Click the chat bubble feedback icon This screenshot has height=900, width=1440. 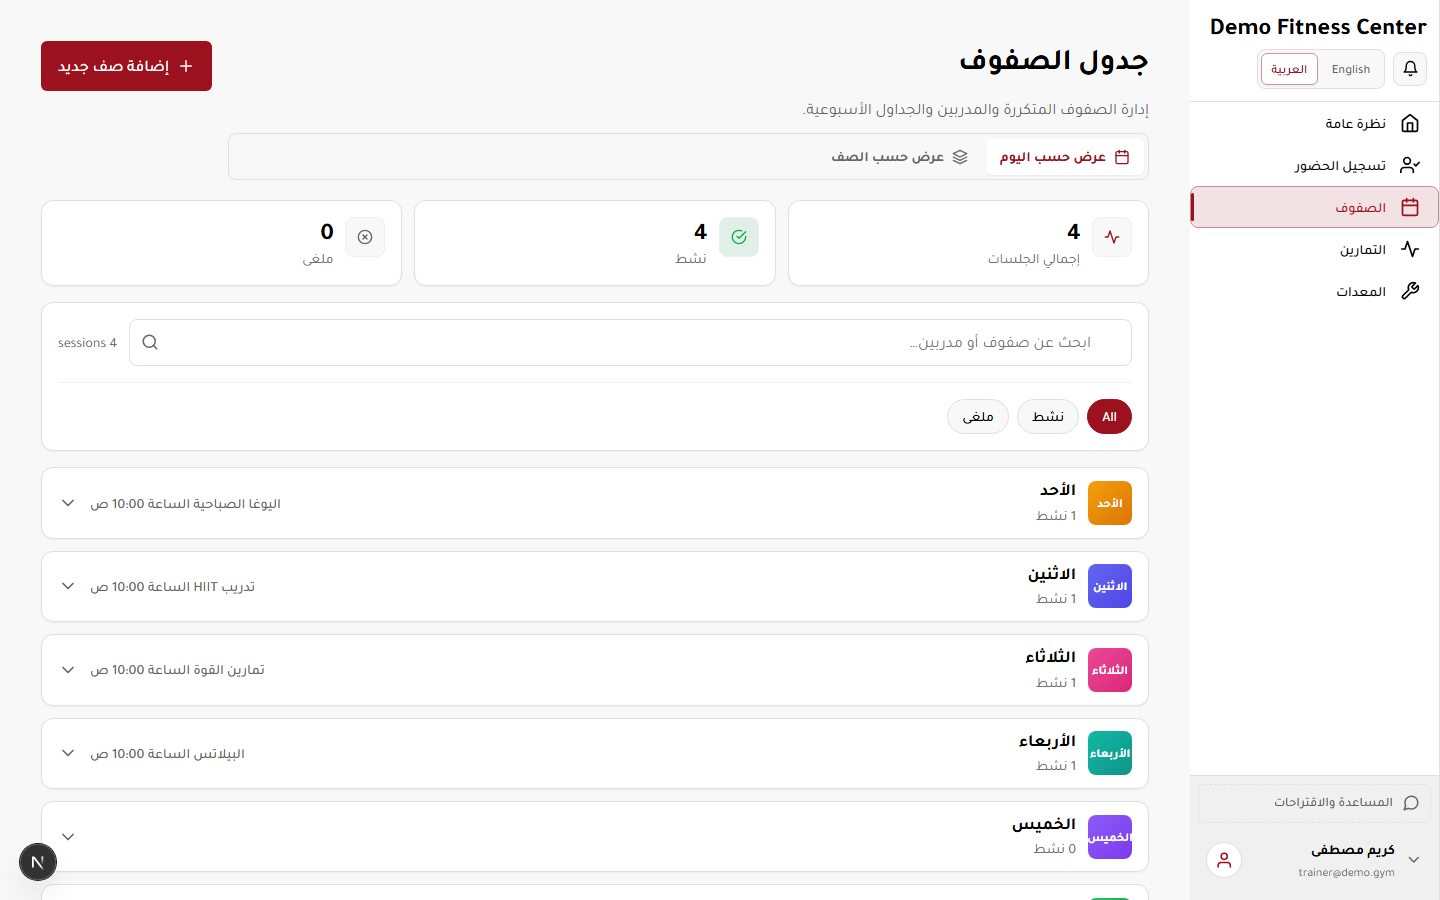coord(1411,803)
